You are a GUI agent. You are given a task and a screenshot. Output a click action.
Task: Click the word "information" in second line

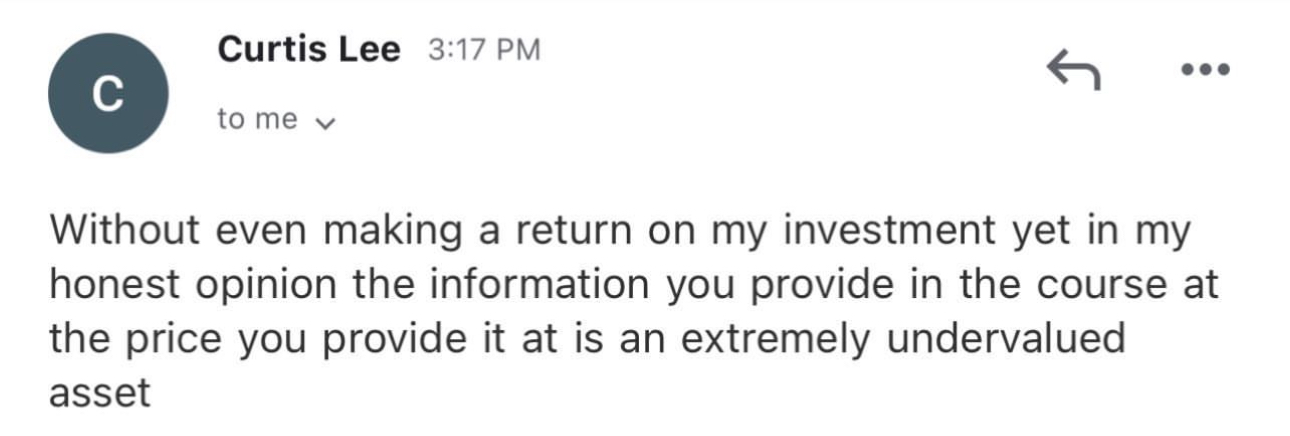[x=525, y=287]
